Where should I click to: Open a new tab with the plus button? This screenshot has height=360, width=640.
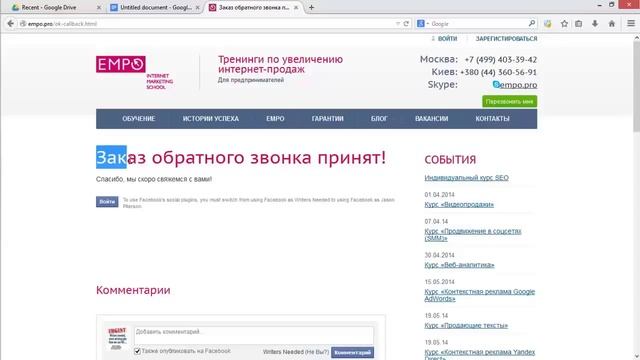click(311, 7)
